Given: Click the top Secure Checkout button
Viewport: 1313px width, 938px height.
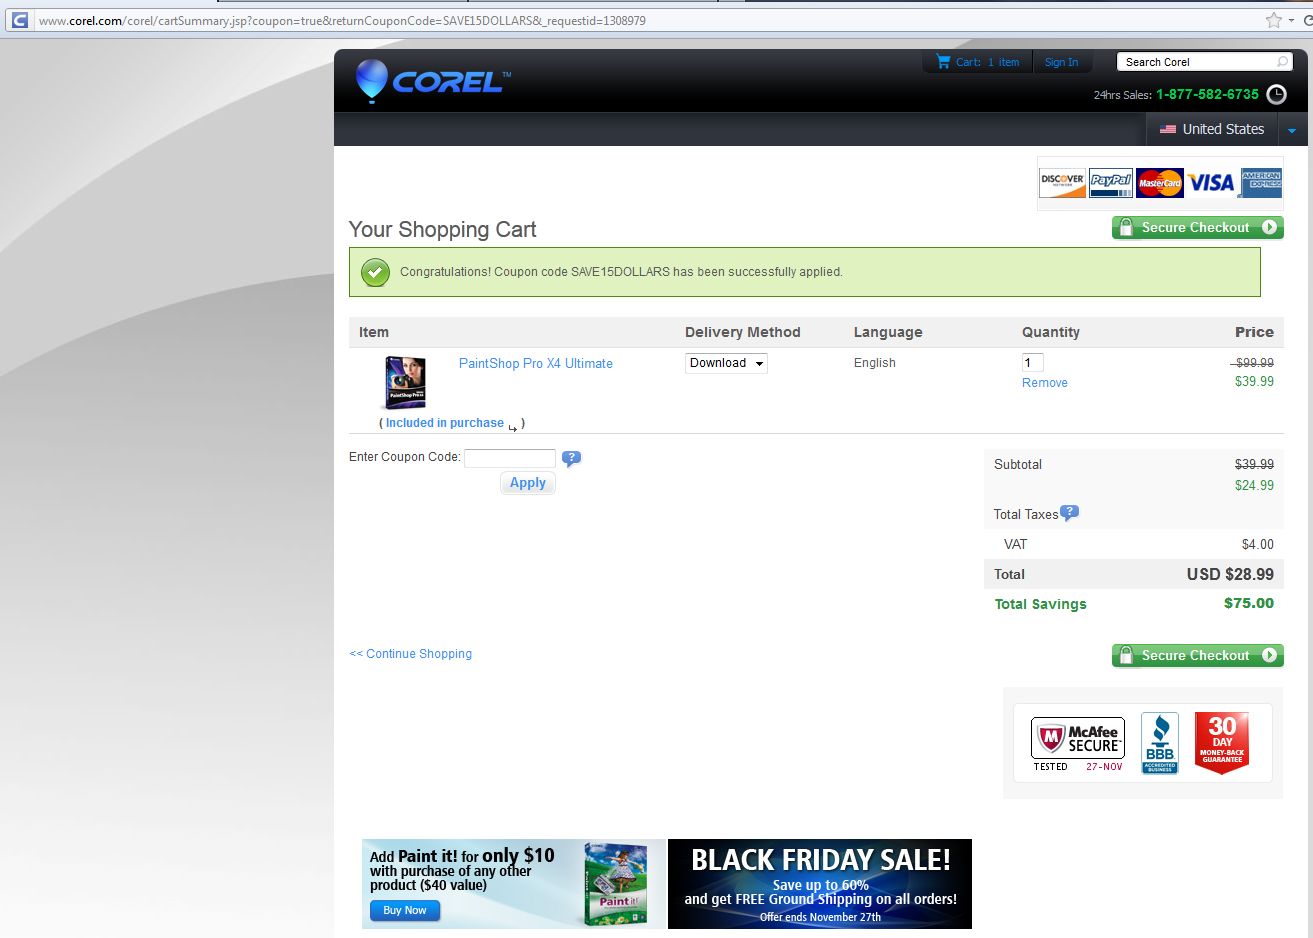Looking at the screenshot, I should click(x=1197, y=227).
